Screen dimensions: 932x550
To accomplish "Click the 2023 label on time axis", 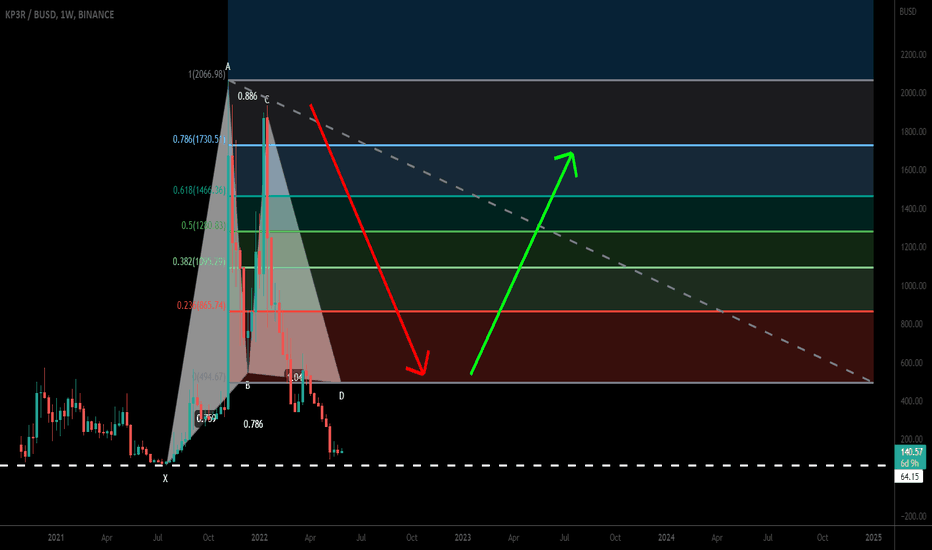I will click(x=462, y=538).
